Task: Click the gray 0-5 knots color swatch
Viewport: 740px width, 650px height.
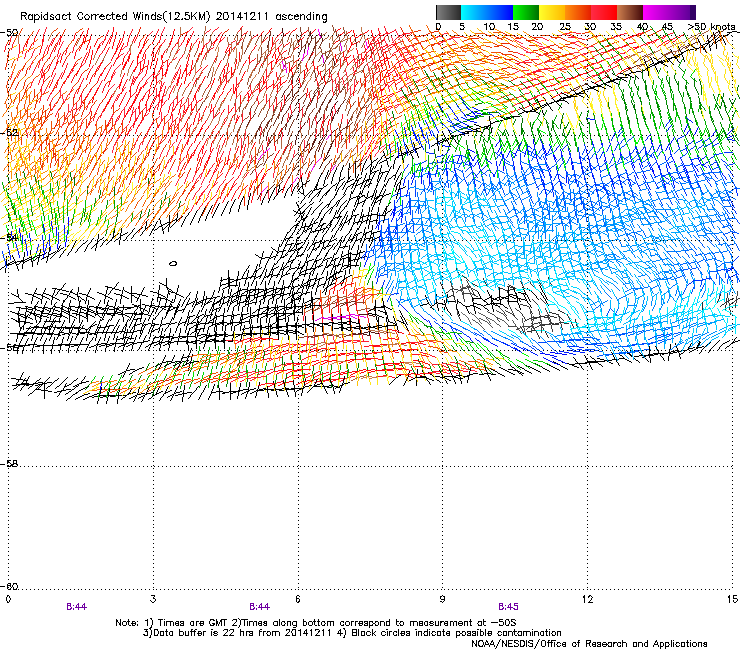Action: tap(448, 12)
